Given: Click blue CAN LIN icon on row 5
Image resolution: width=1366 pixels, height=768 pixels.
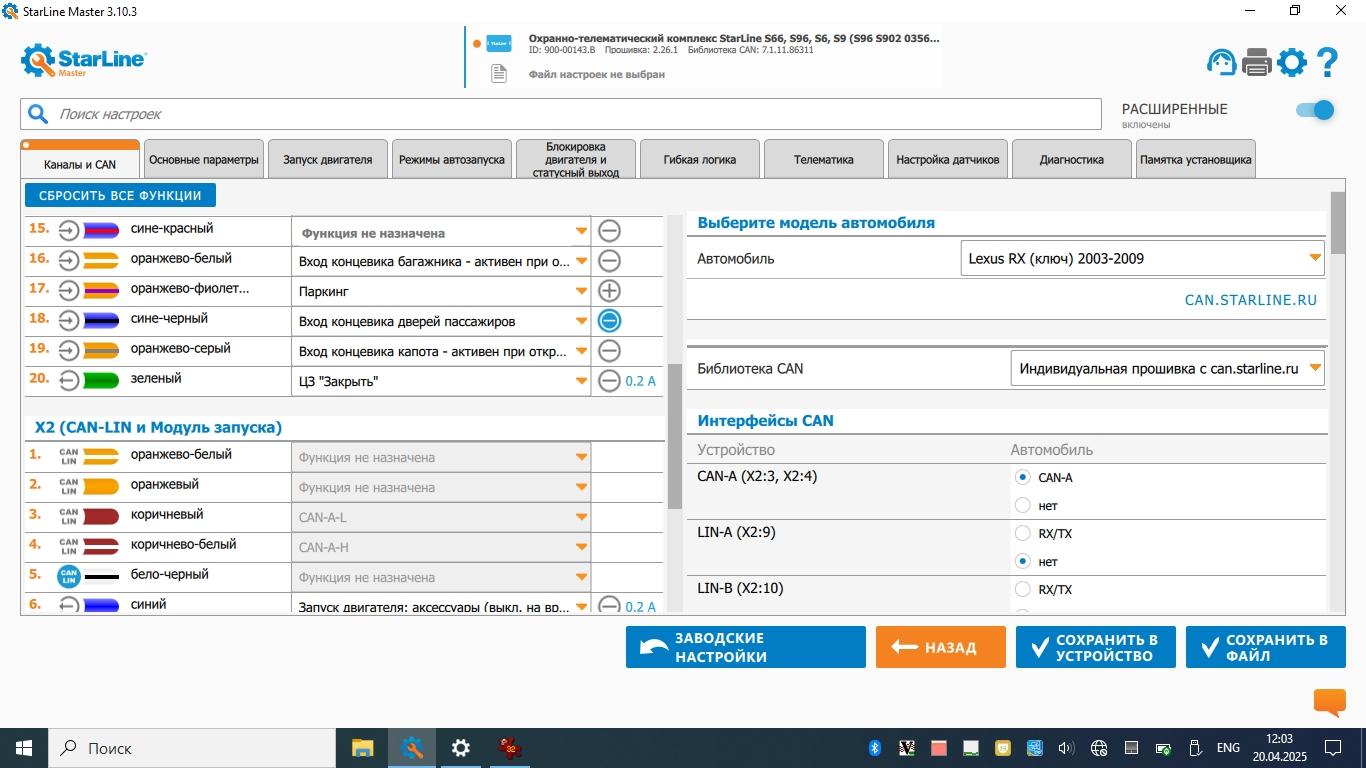Looking at the screenshot, I should (68, 577).
